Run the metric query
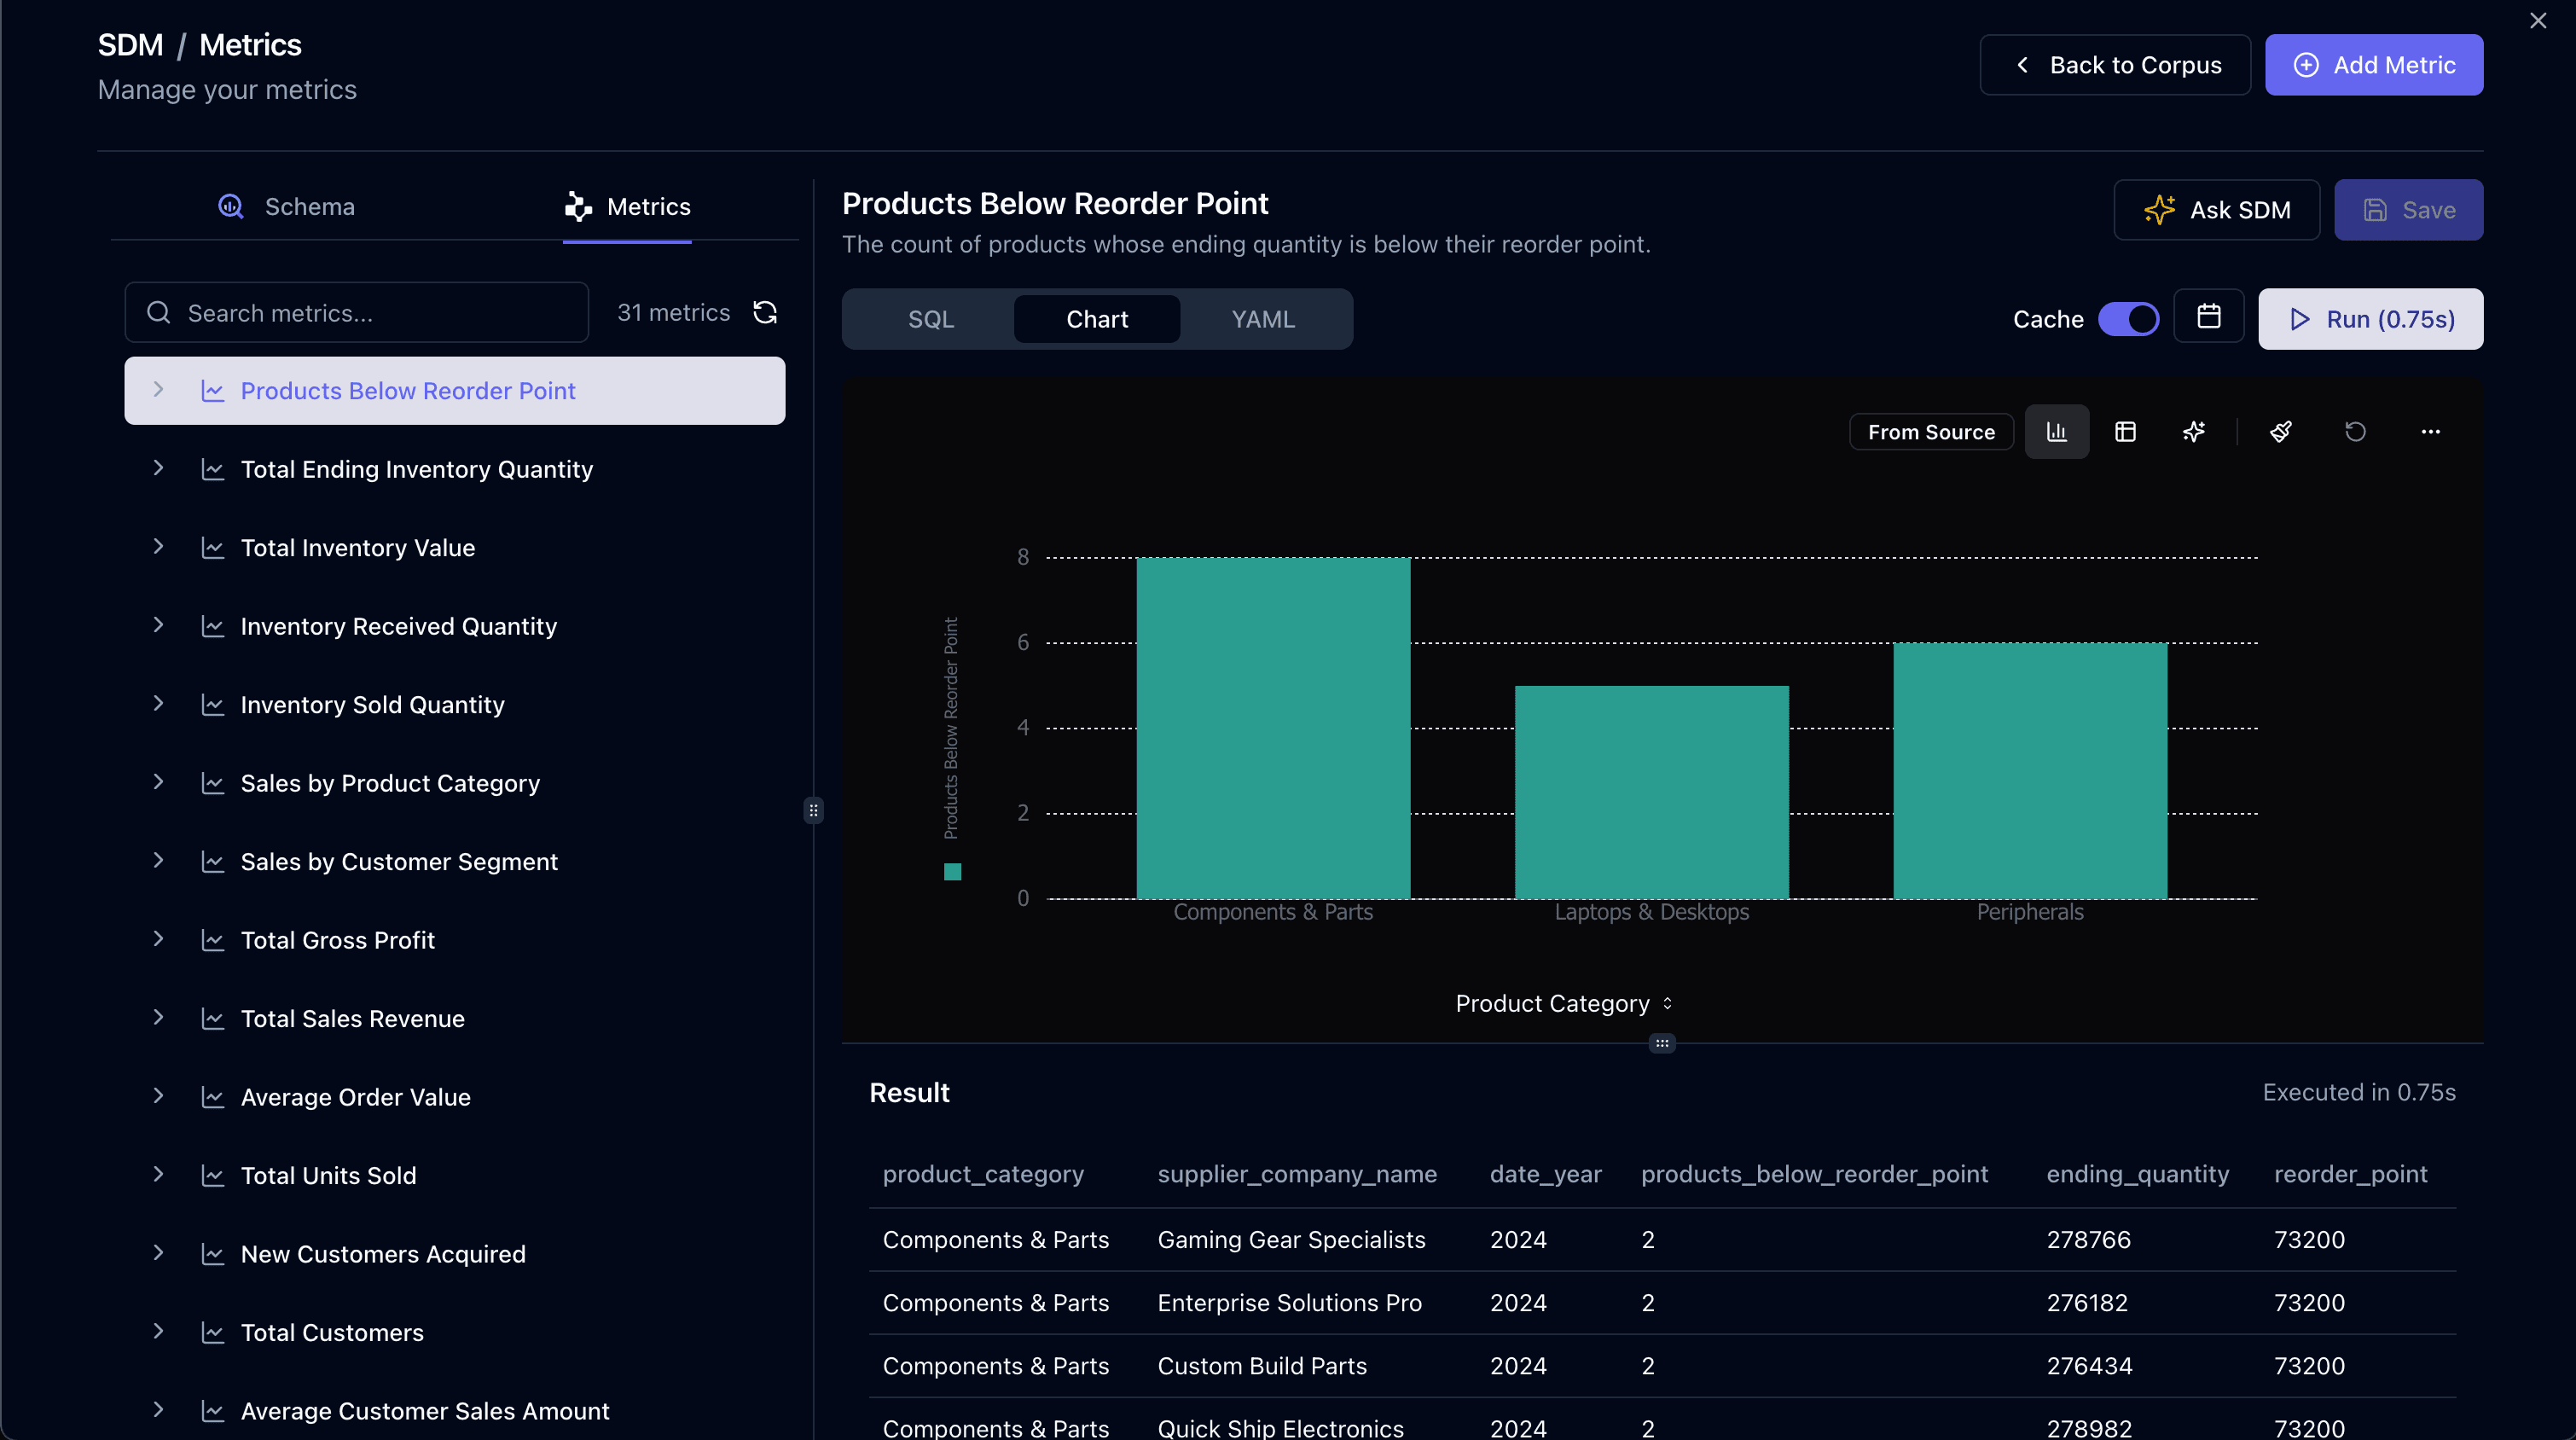The image size is (2576, 1440). pyautogui.click(x=2370, y=318)
